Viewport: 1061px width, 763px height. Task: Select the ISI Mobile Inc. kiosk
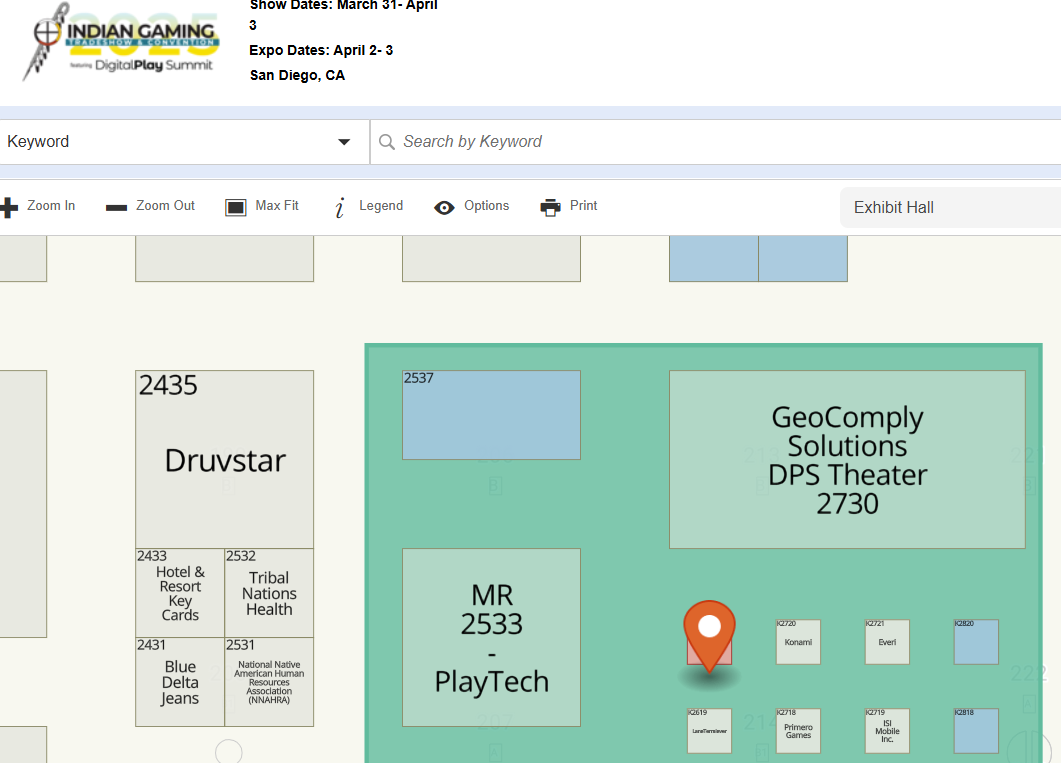[887, 731]
